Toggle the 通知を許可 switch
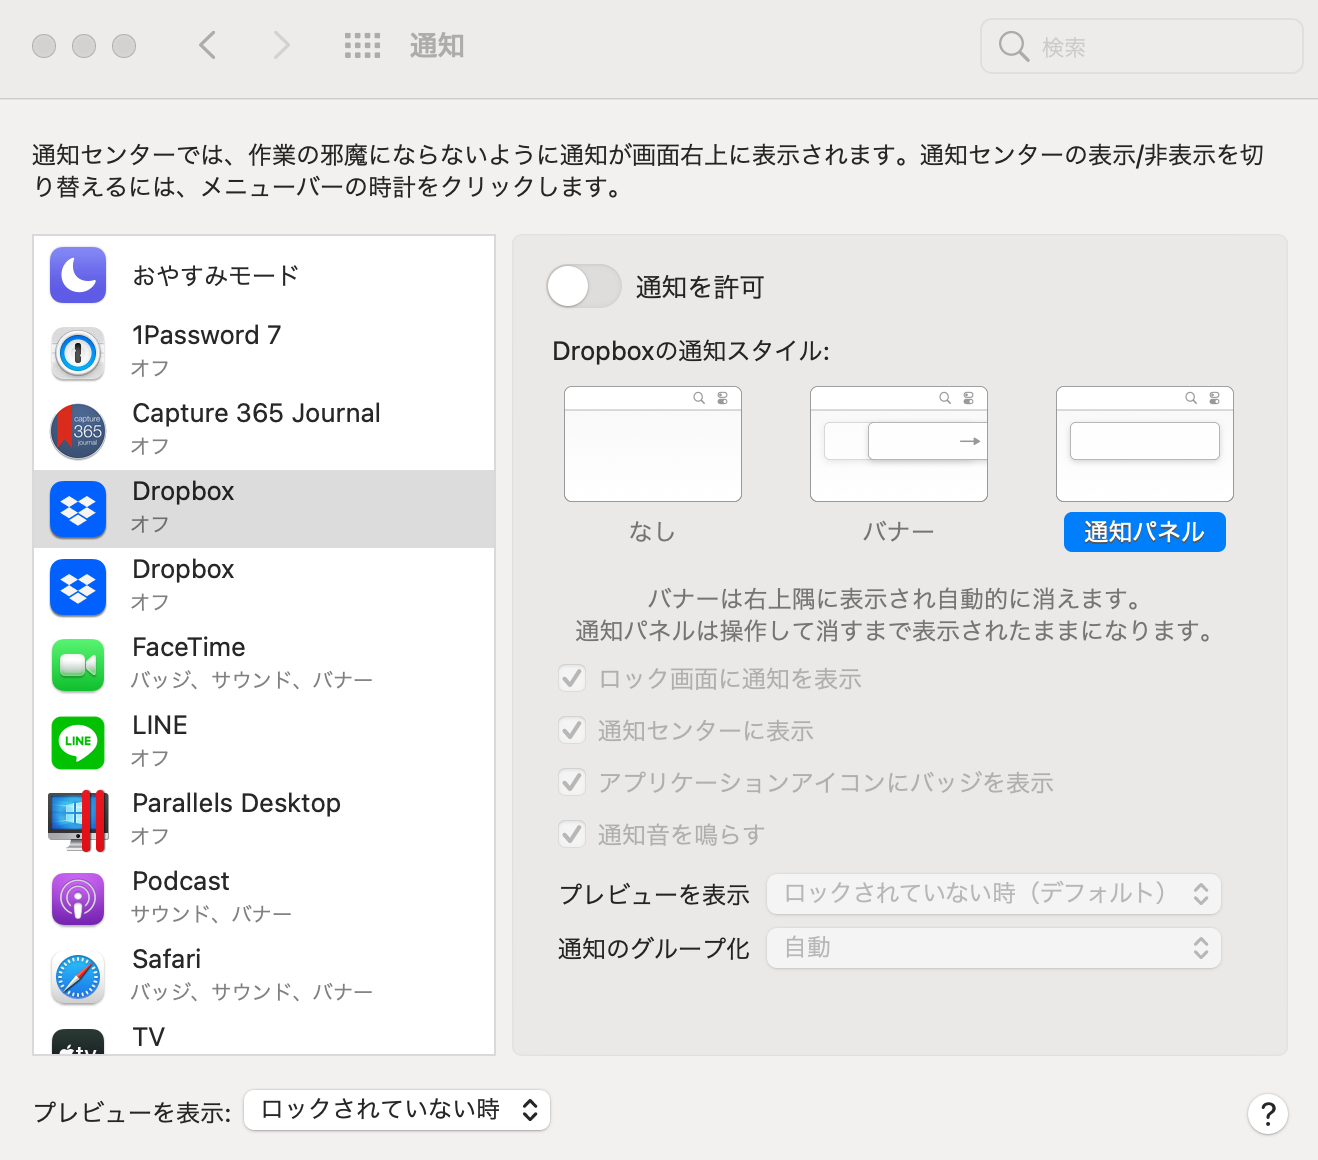Viewport: 1318px width, 1160px height. (583, 287)
